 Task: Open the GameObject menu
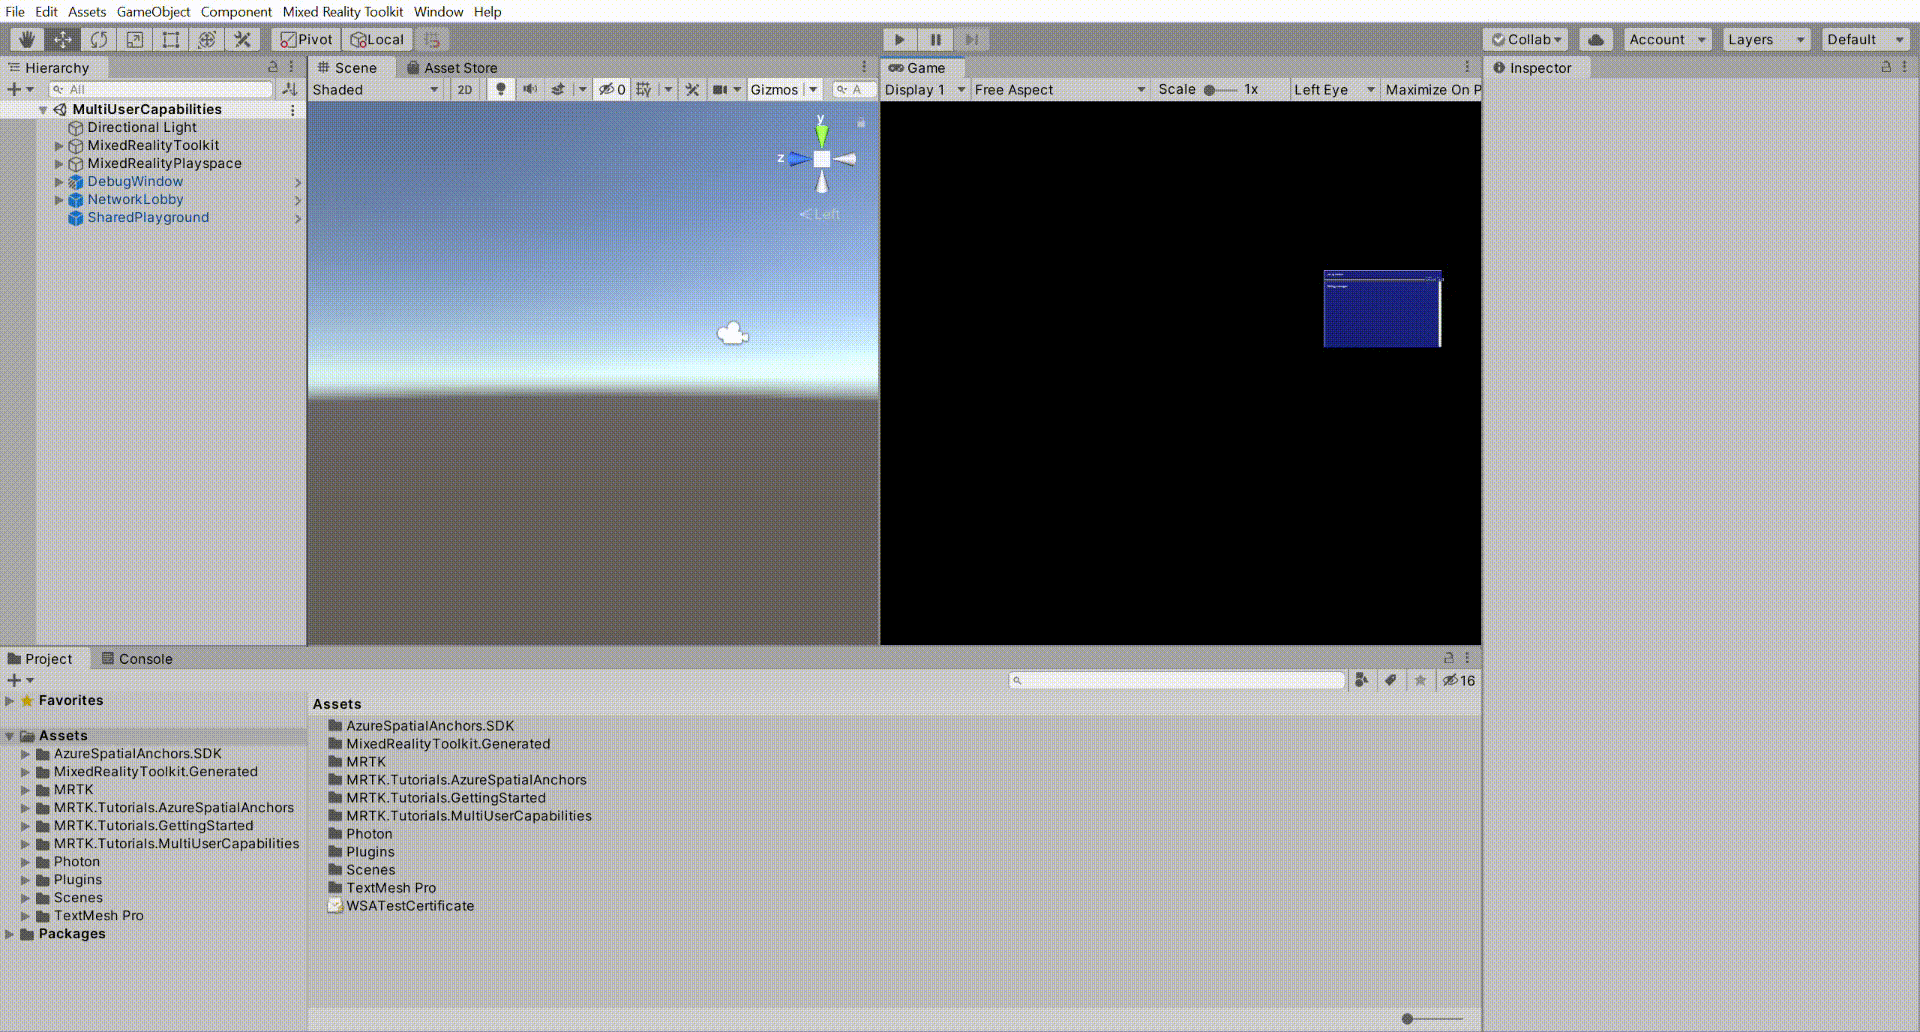(x=152, y=11)
